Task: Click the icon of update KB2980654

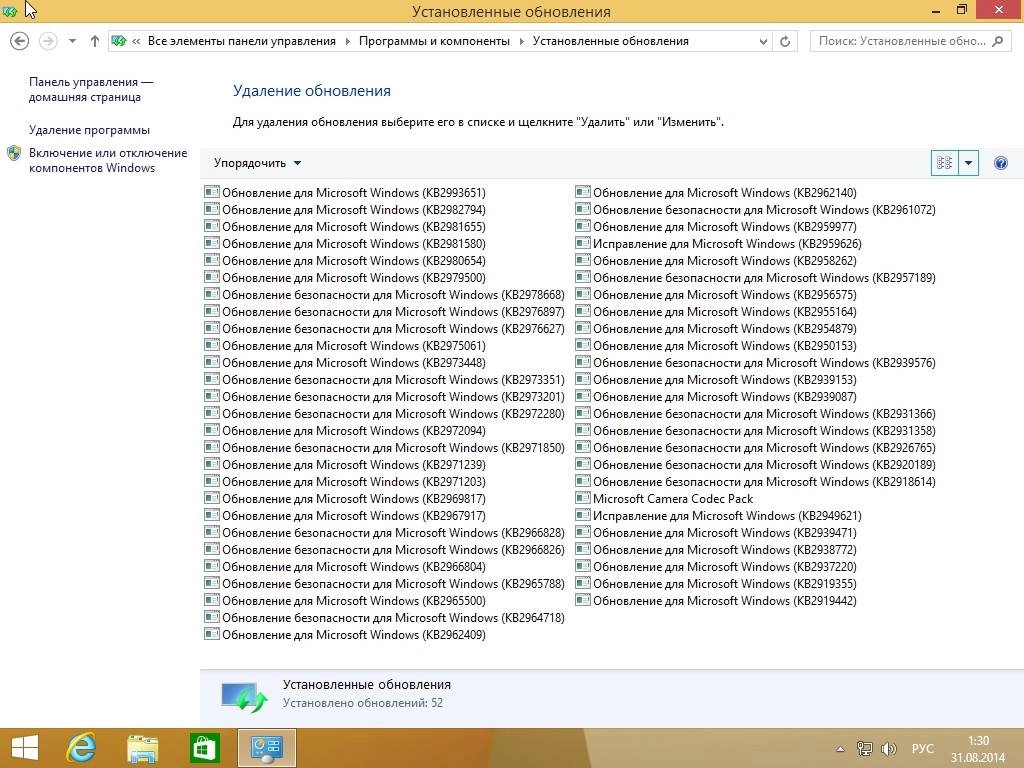Action: (212, 260)
